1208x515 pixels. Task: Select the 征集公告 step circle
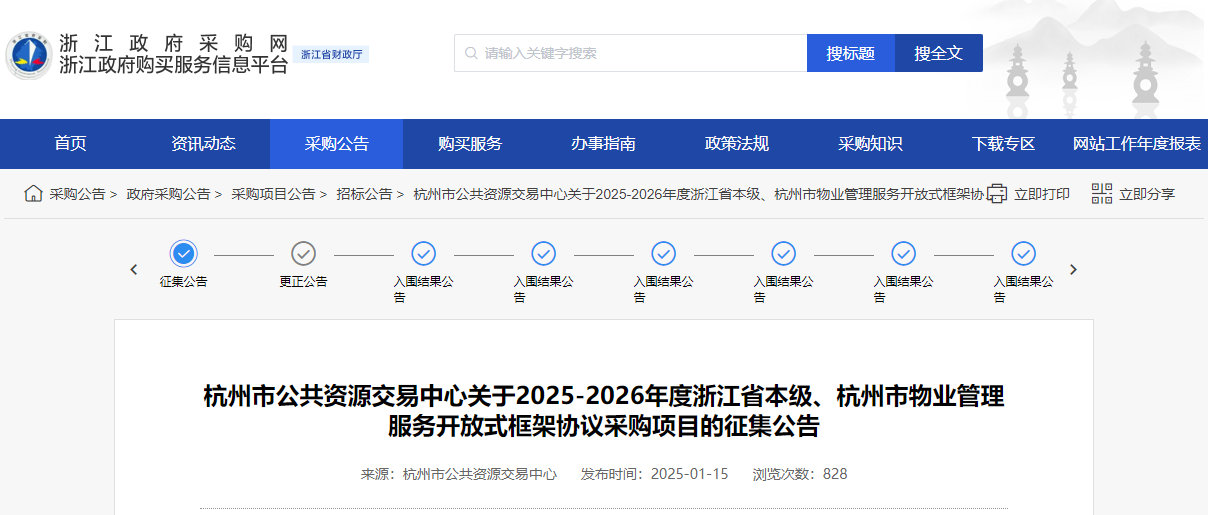click(183, 253)
